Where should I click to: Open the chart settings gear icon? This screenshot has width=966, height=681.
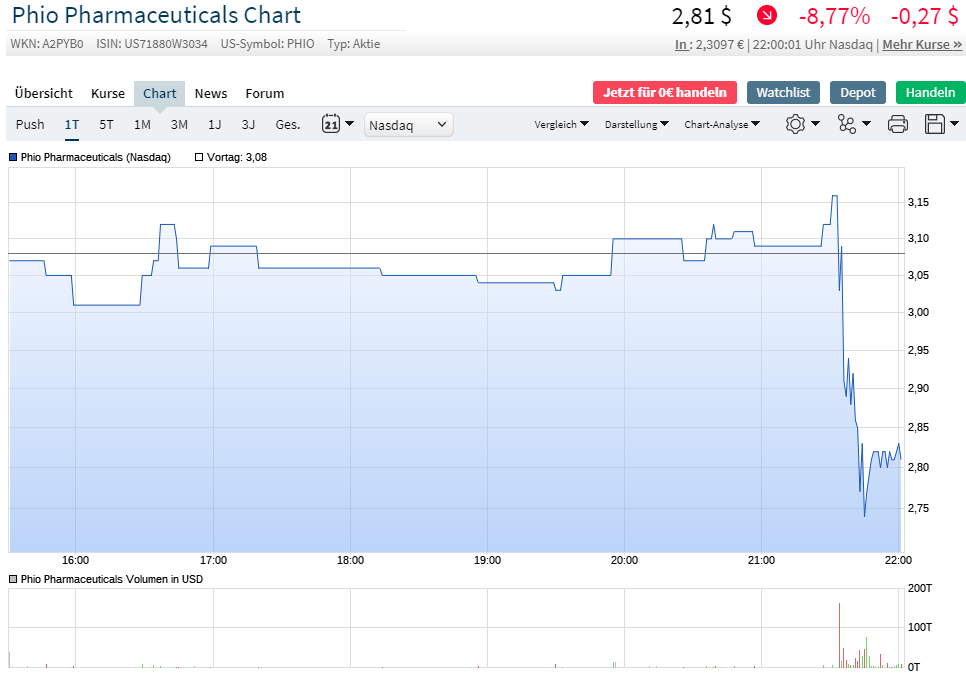point(795,124)
